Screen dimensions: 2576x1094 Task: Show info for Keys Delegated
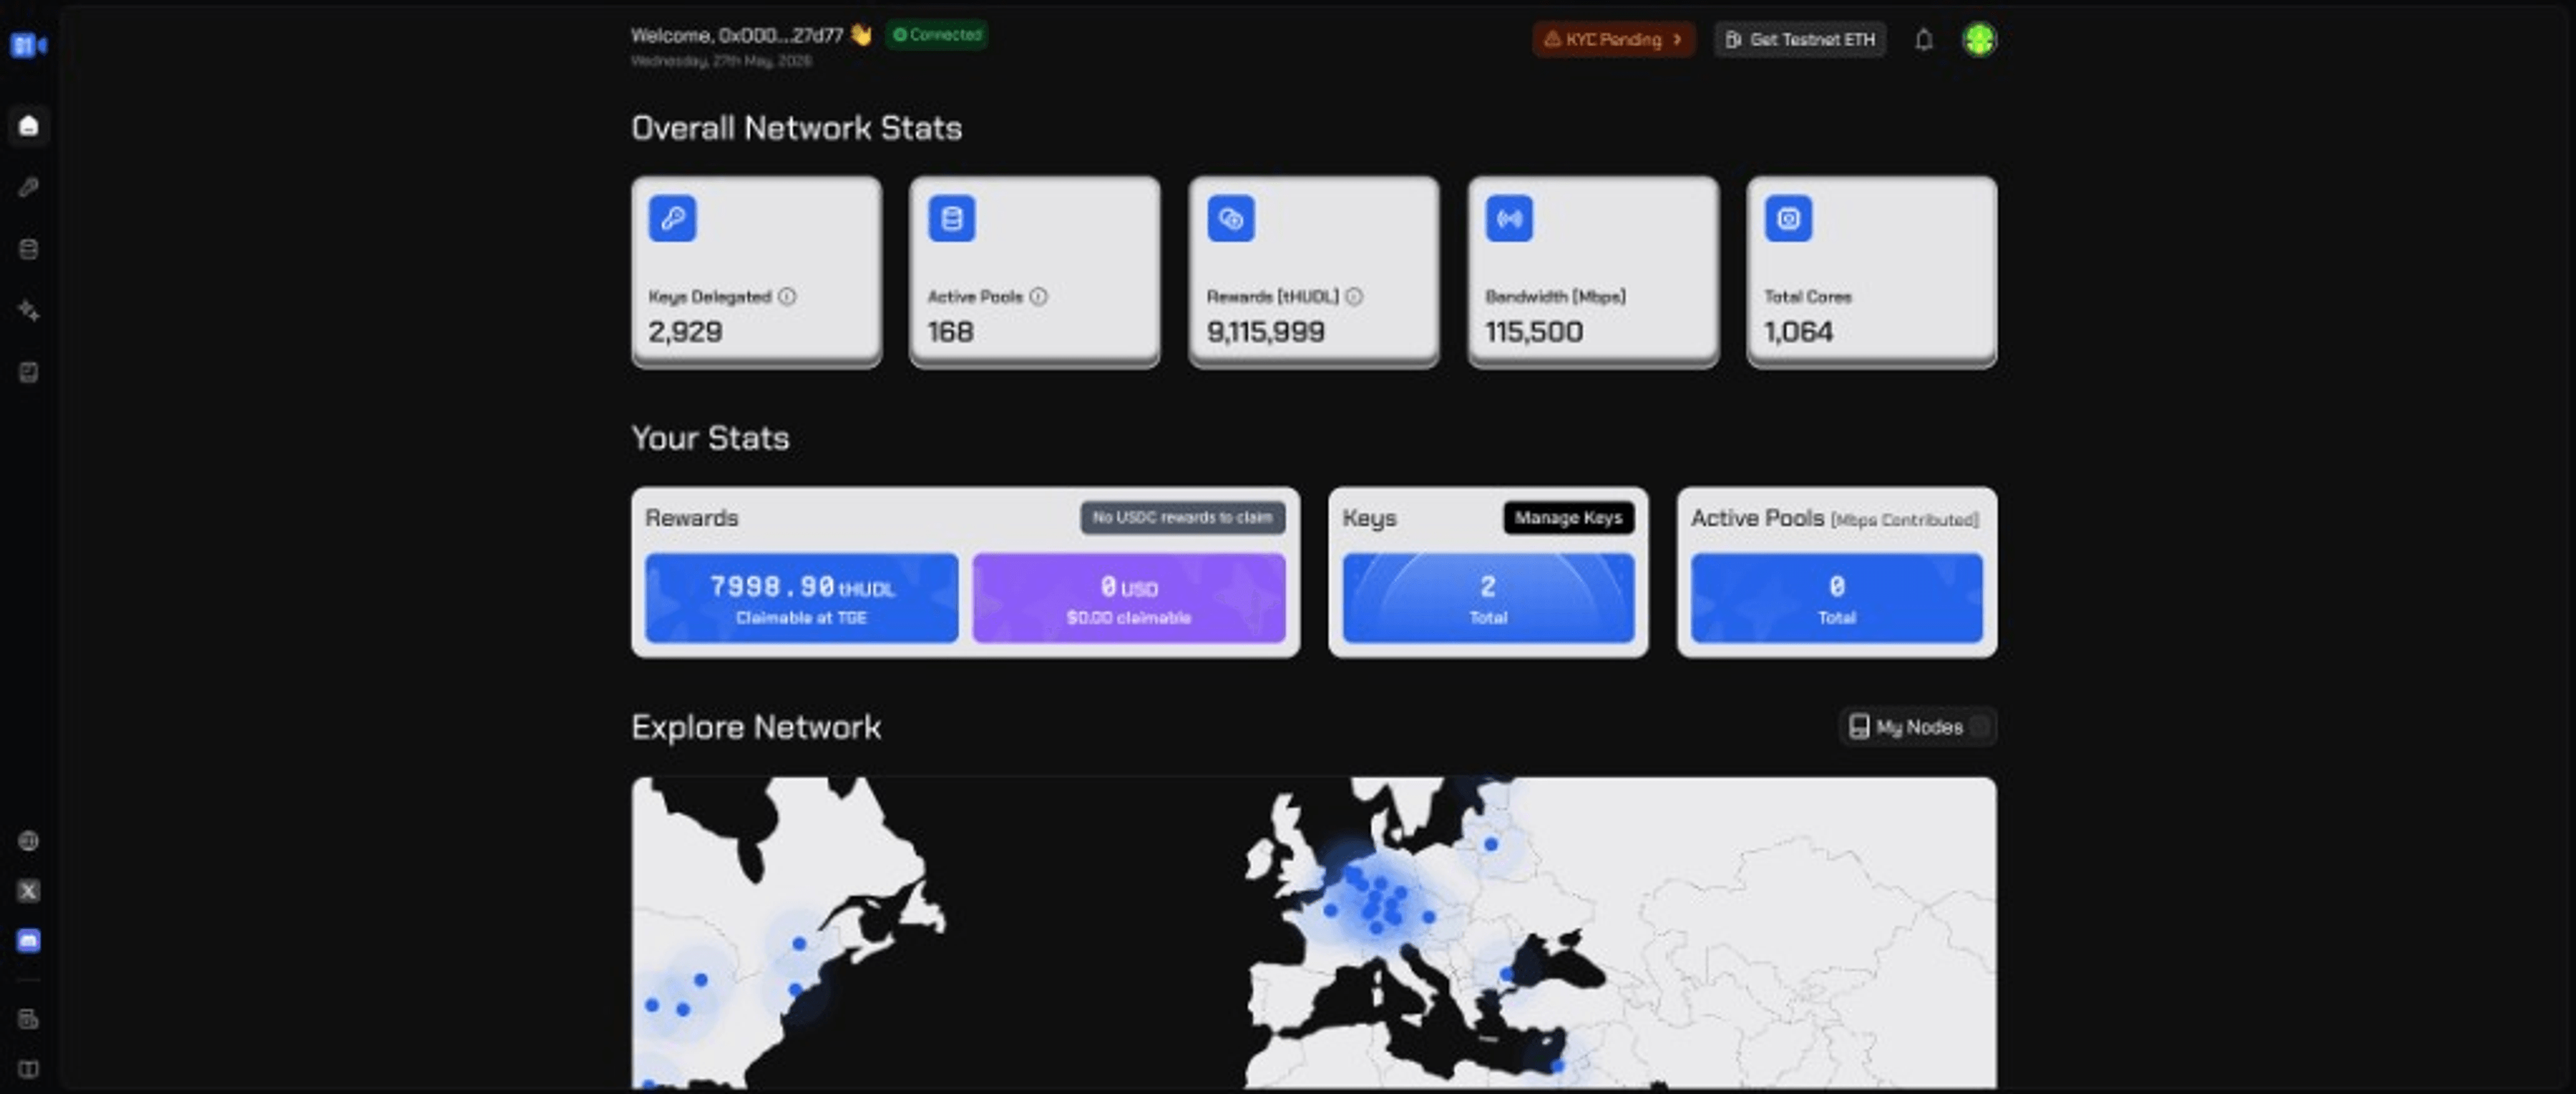787,296
